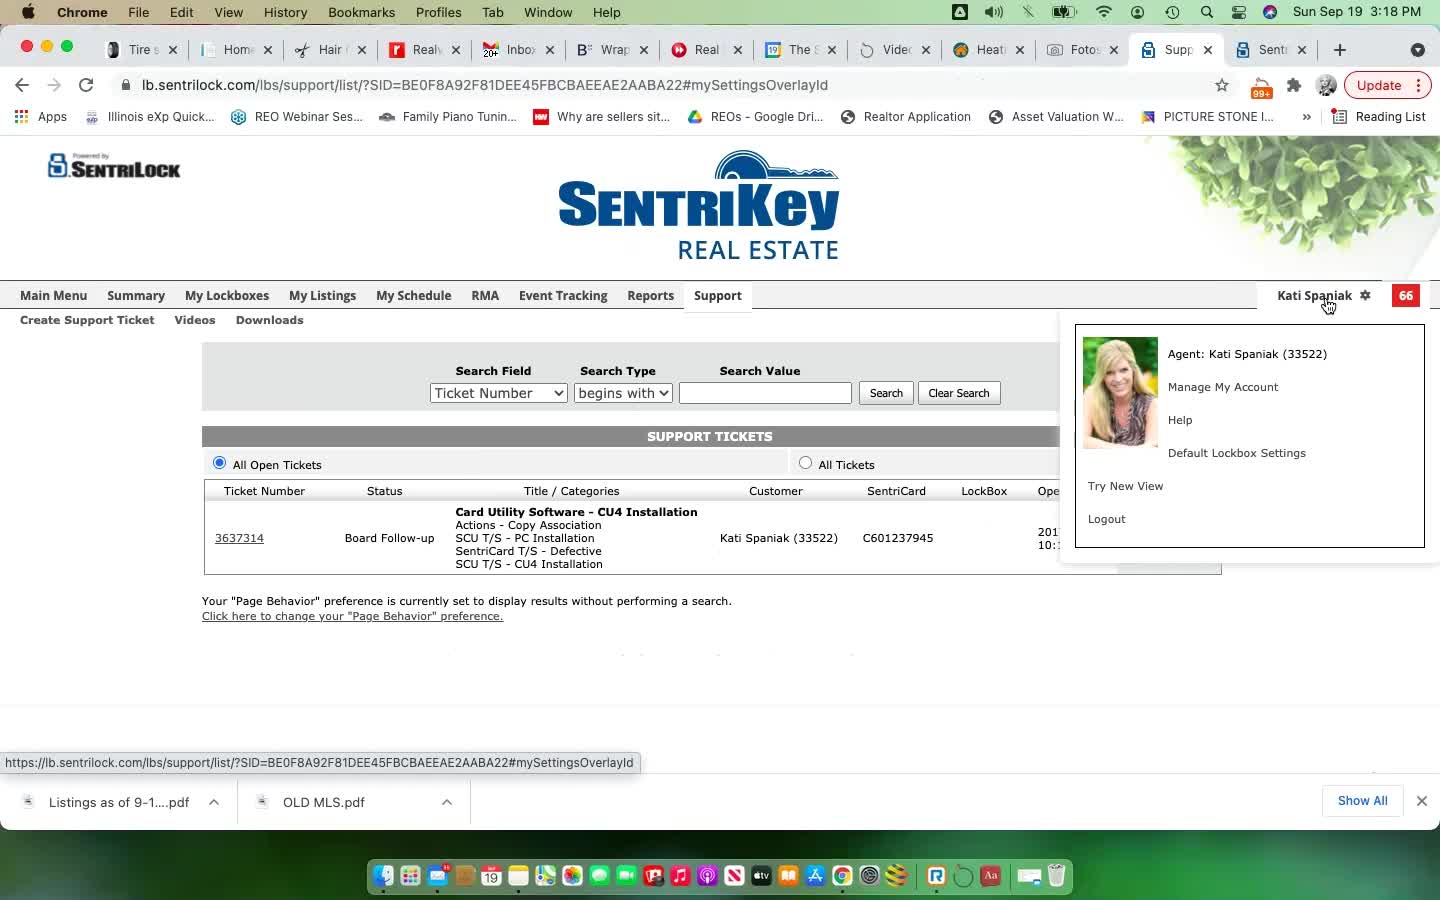Open the Chrome extensions puzzle icon
This screenshot has height=900, width=1440.
(1294, 85)
